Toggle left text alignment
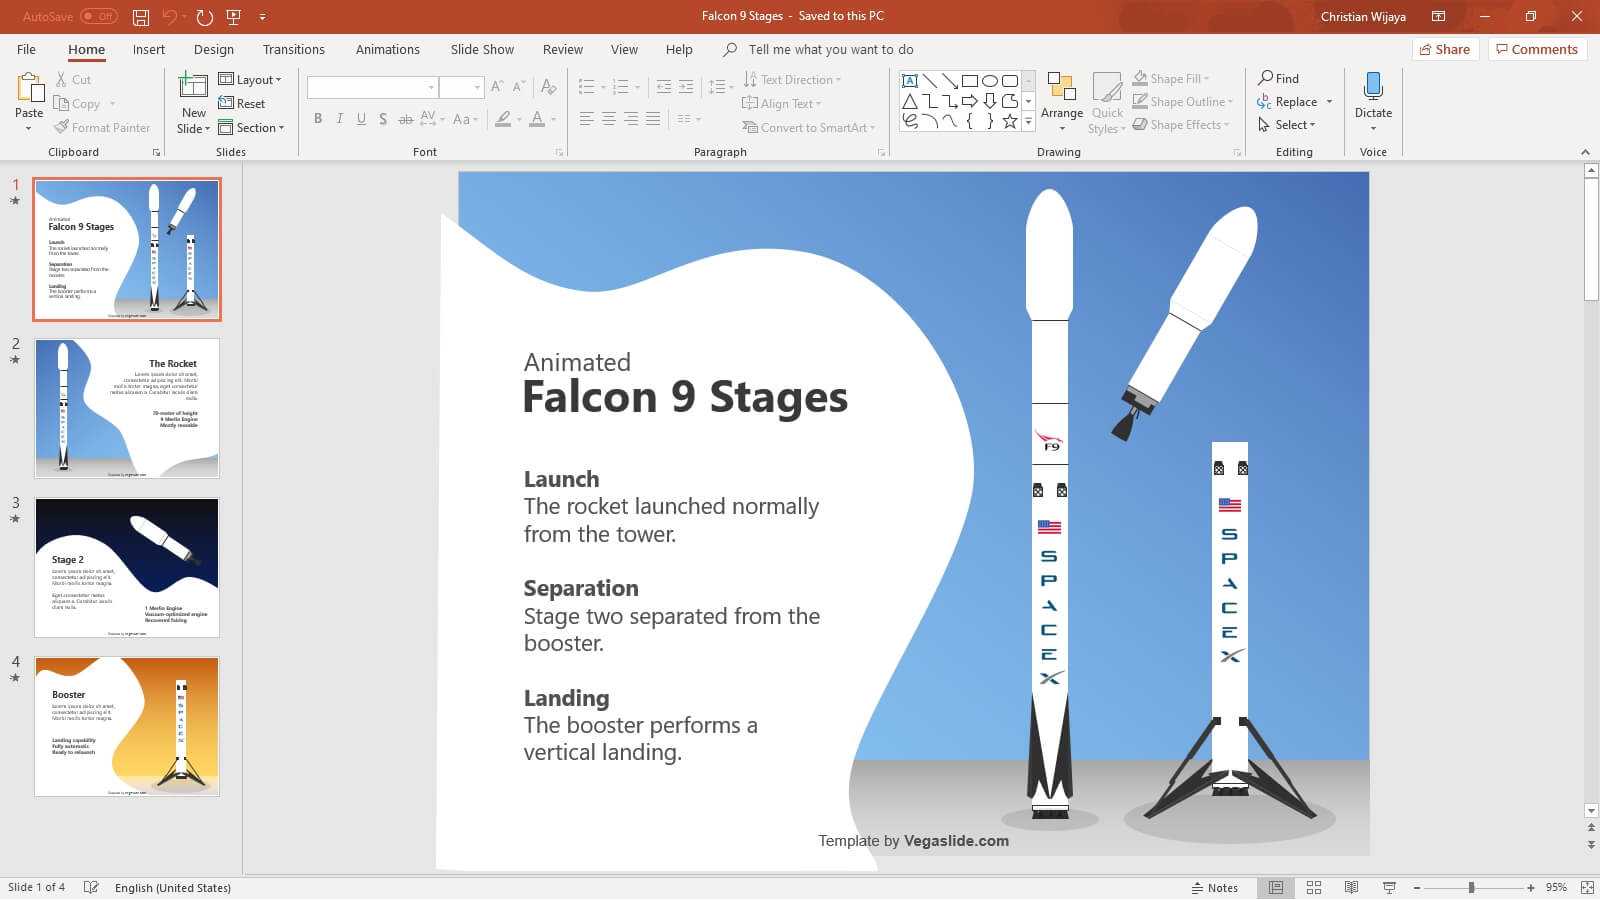 (587, 119)
